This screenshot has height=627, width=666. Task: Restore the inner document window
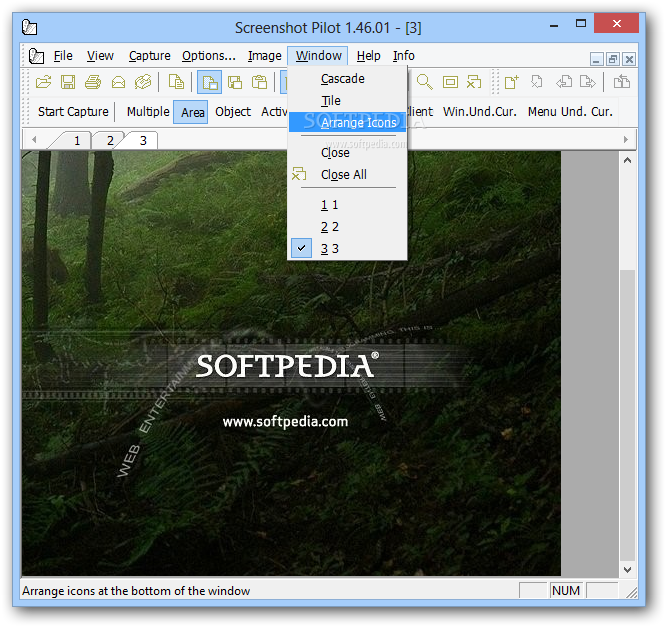[612, 59]
